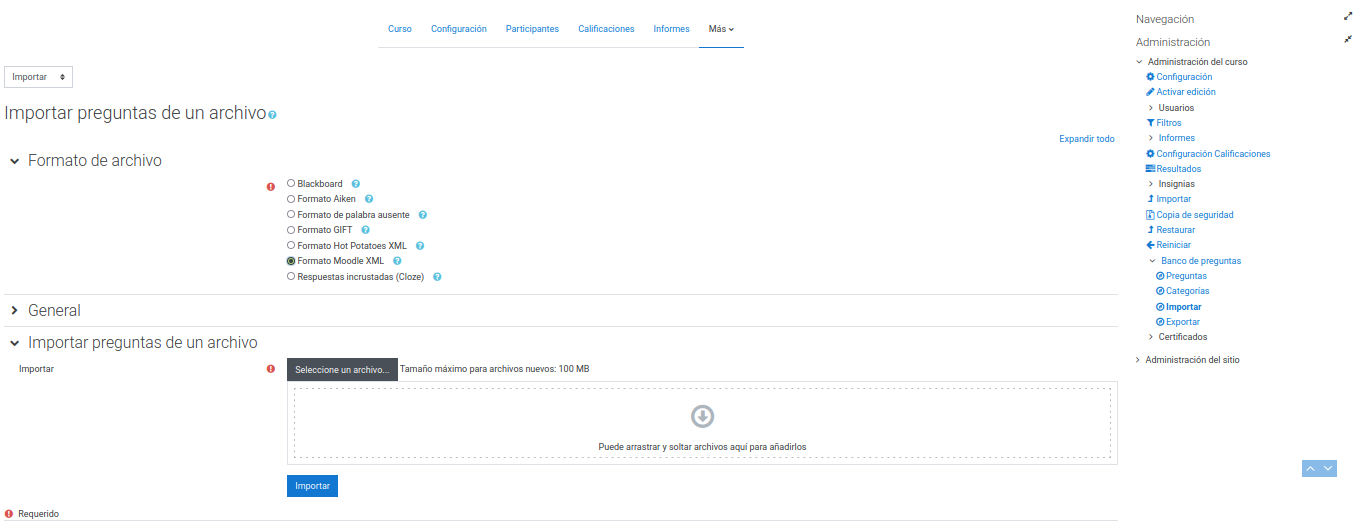Select Formato Aiken radio button
The width and height of the screenshot is (1357, 528).
(291, 199)
